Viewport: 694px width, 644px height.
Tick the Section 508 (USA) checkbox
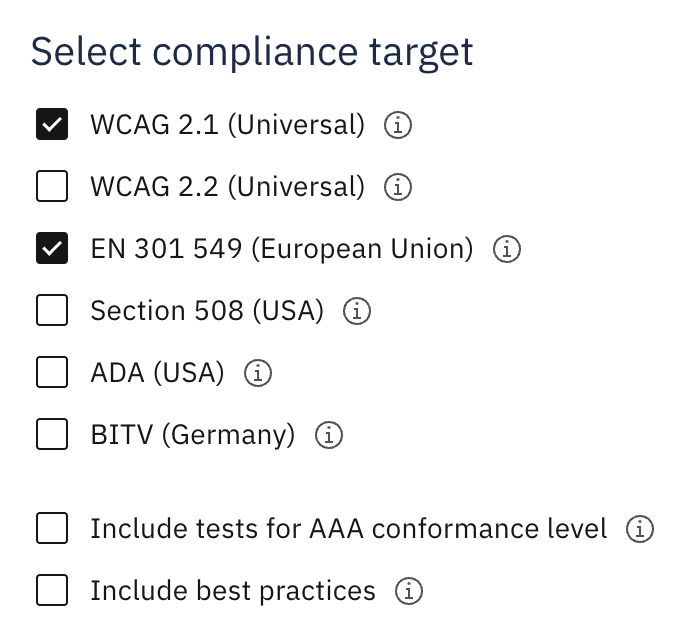pos(52,310)
